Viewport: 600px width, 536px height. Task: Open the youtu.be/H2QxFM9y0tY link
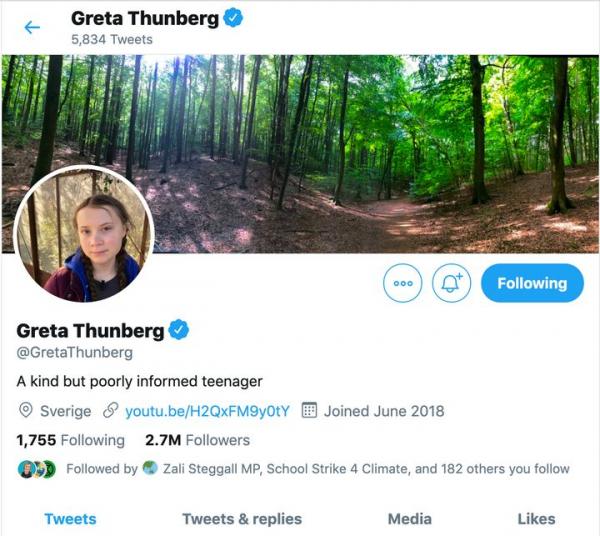click(207, 411)
